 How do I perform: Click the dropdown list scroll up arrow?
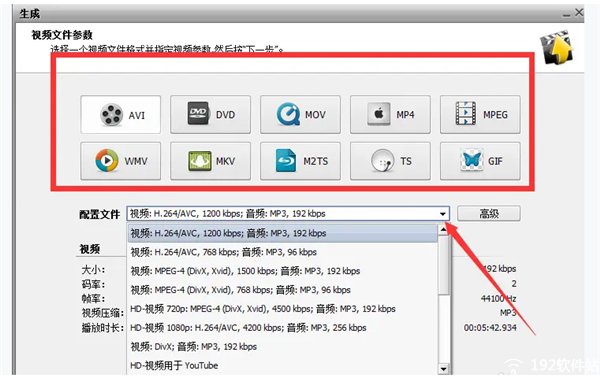click(x=443, y=230)
